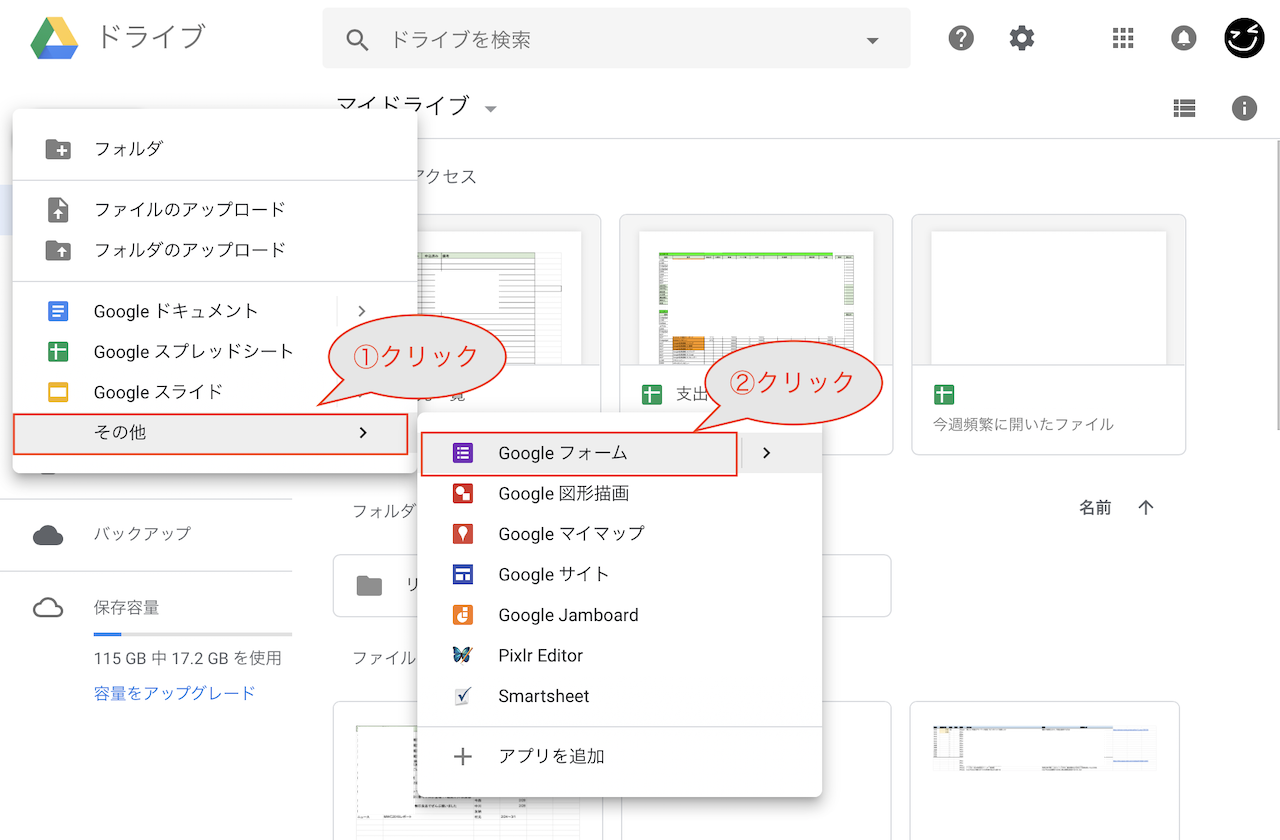1280x840 pixels.
Task: Choose ファイルのアップロード from menu
Action: 189,209
